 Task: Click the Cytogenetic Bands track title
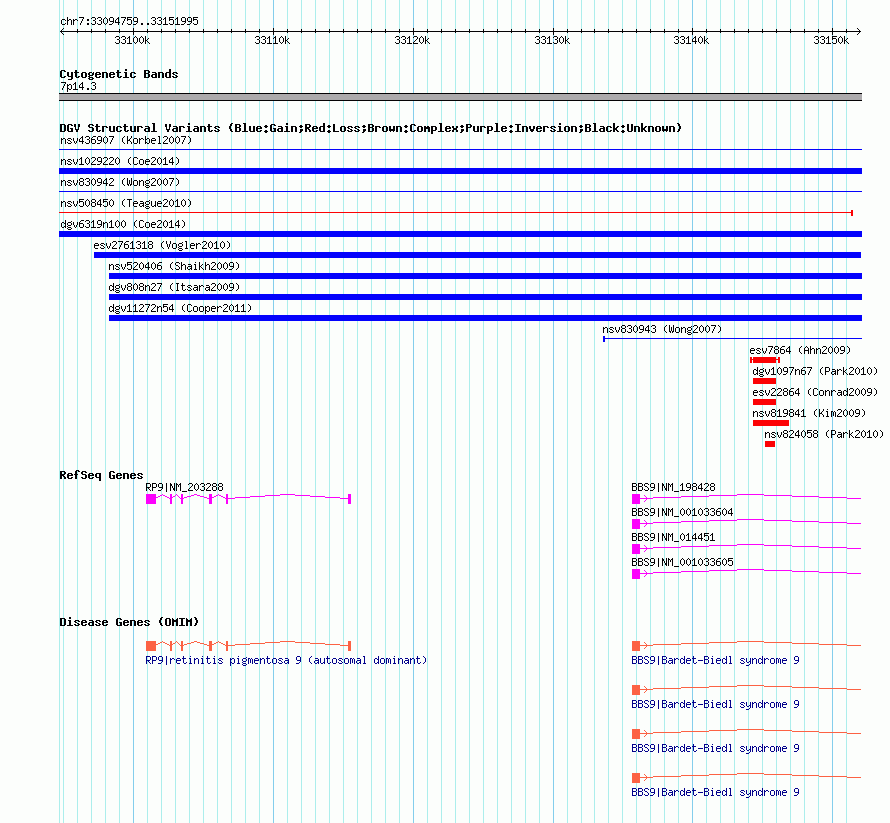tap(119, 74)
